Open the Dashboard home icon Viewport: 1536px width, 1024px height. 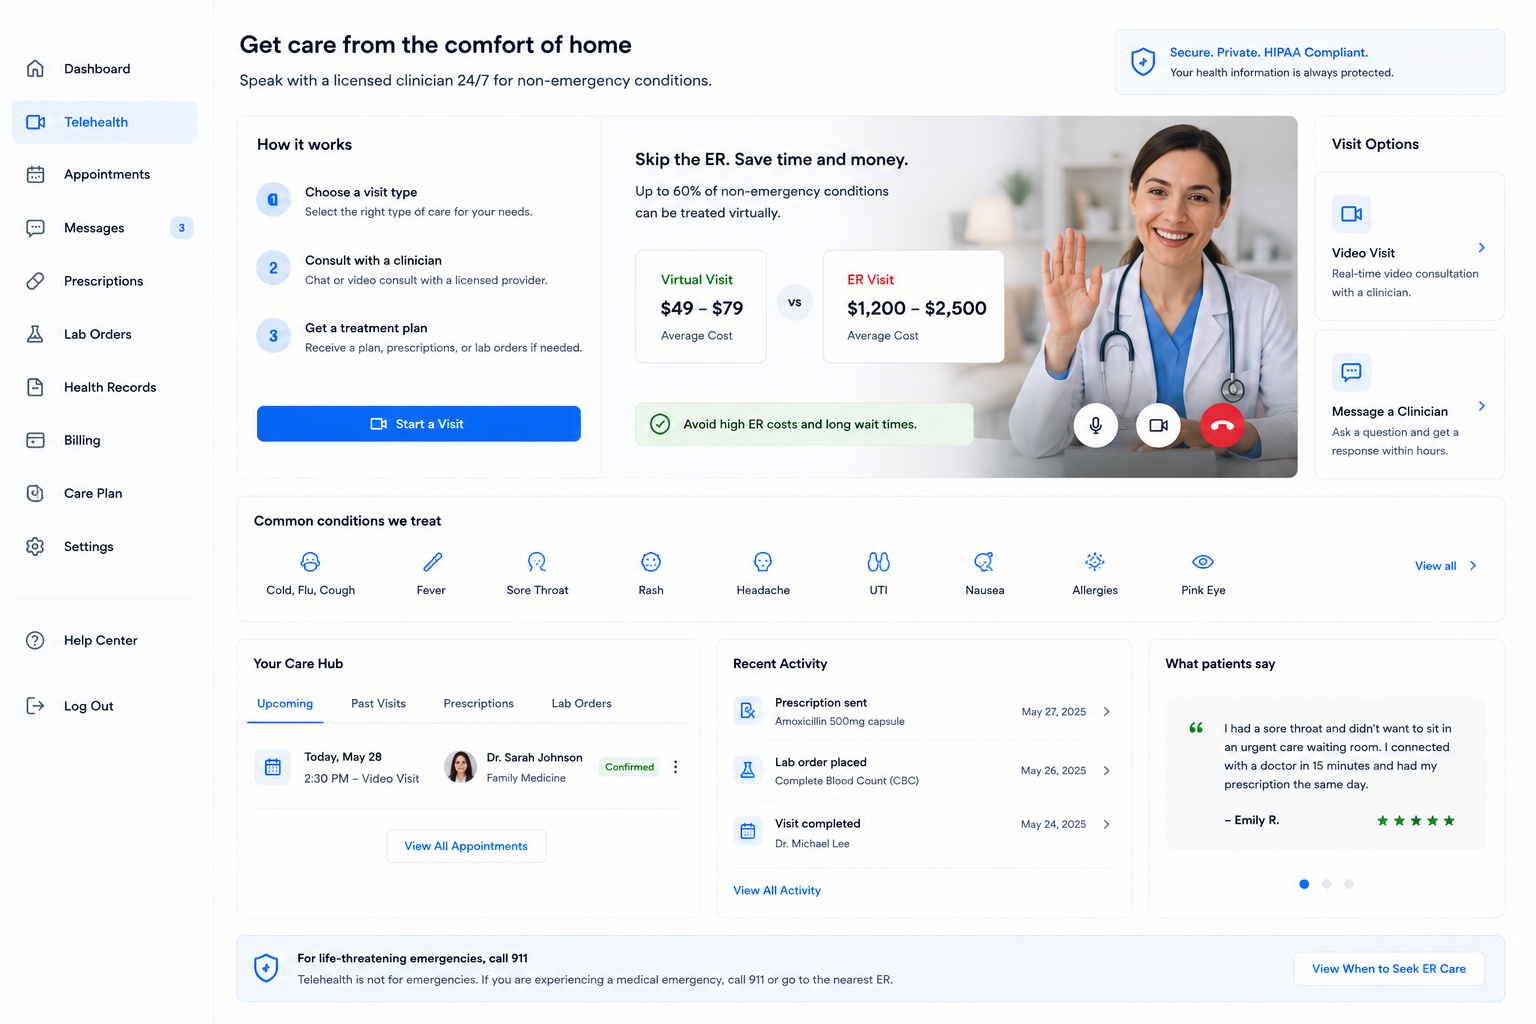click(35, 68)
